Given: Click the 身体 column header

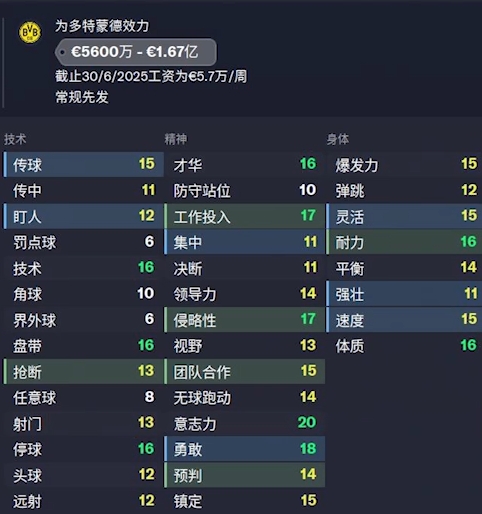Looking at the screenshot, I should point(338,139).
